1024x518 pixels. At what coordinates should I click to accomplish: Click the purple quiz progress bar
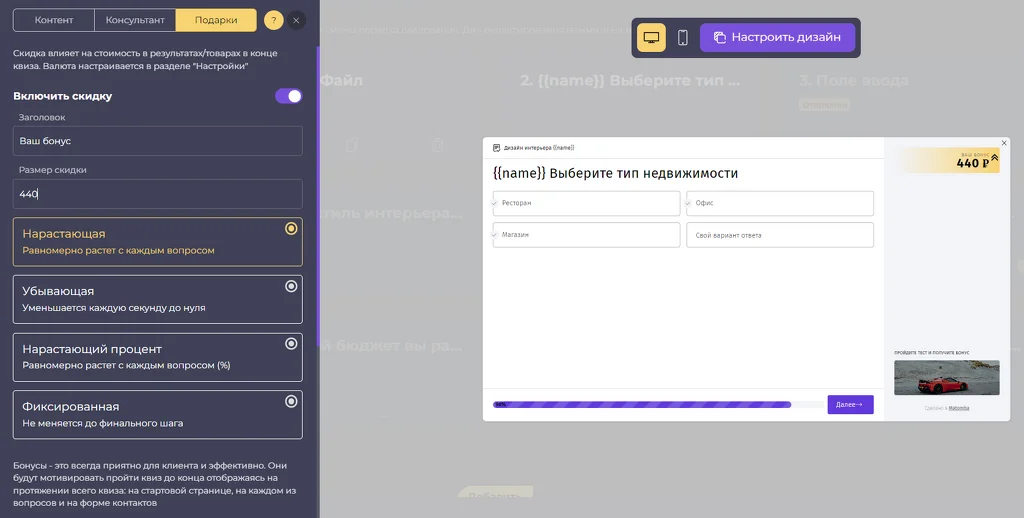(642, 404)
